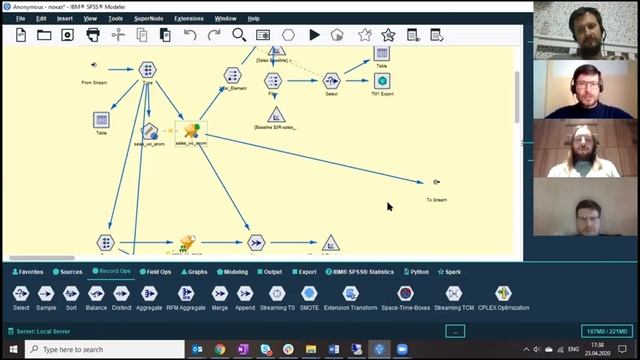Switch to the Output palette tab
This screenshot has height=360, width=640.
(x=269, y=272)
